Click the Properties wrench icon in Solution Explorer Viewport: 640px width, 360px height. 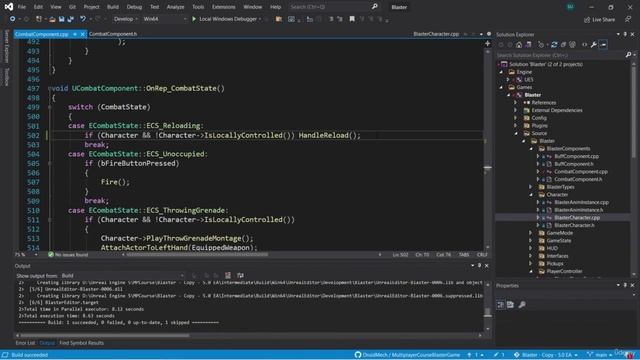[x=594, y=44]
